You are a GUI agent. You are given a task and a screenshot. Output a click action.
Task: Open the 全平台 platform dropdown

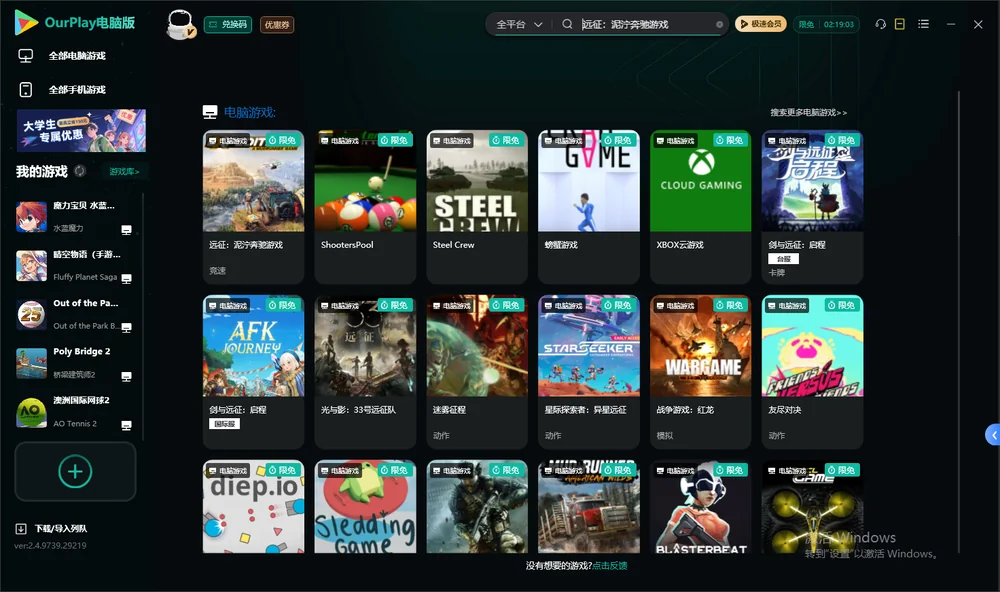tap(519, 24)
